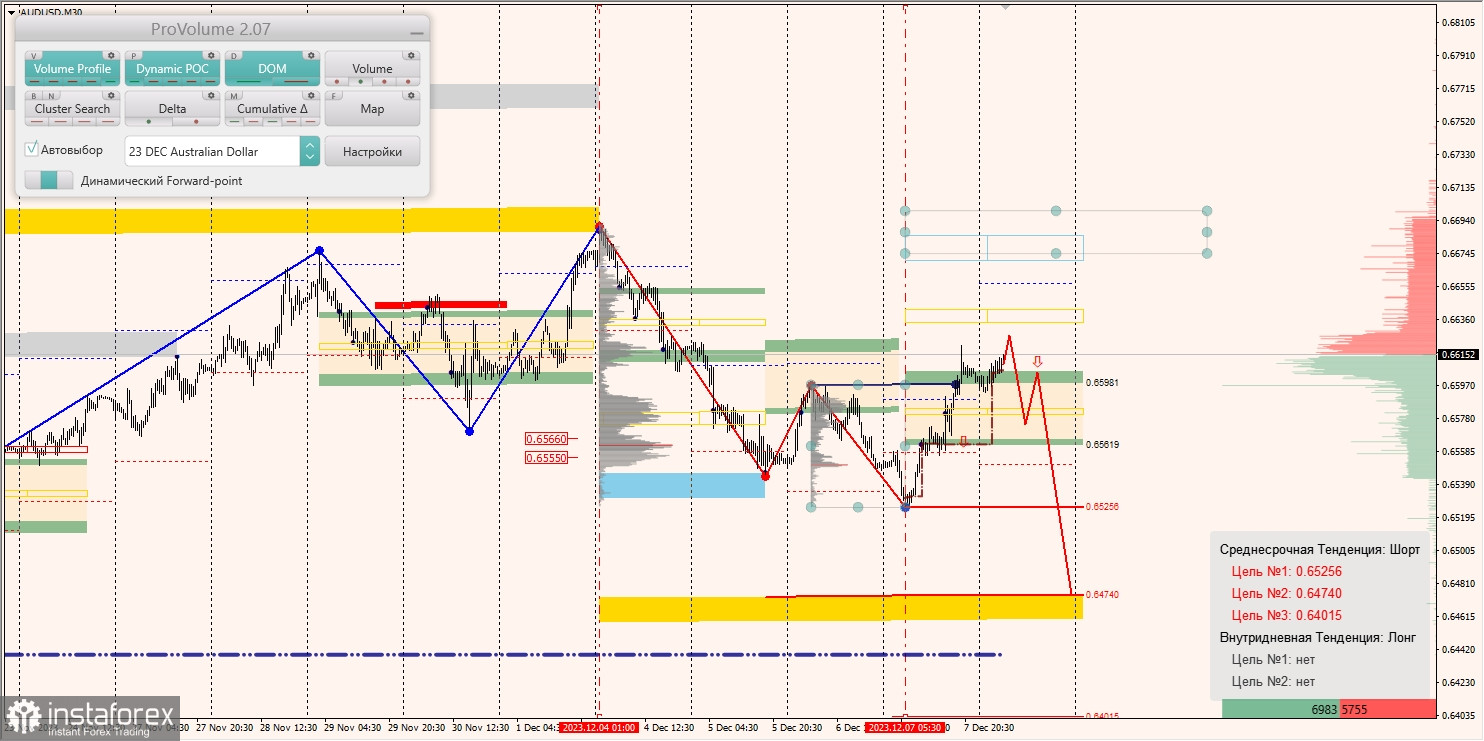Click the 0.65981 zone label
This screenshot has height=741, width=1484.
(x=1102, y=383)
